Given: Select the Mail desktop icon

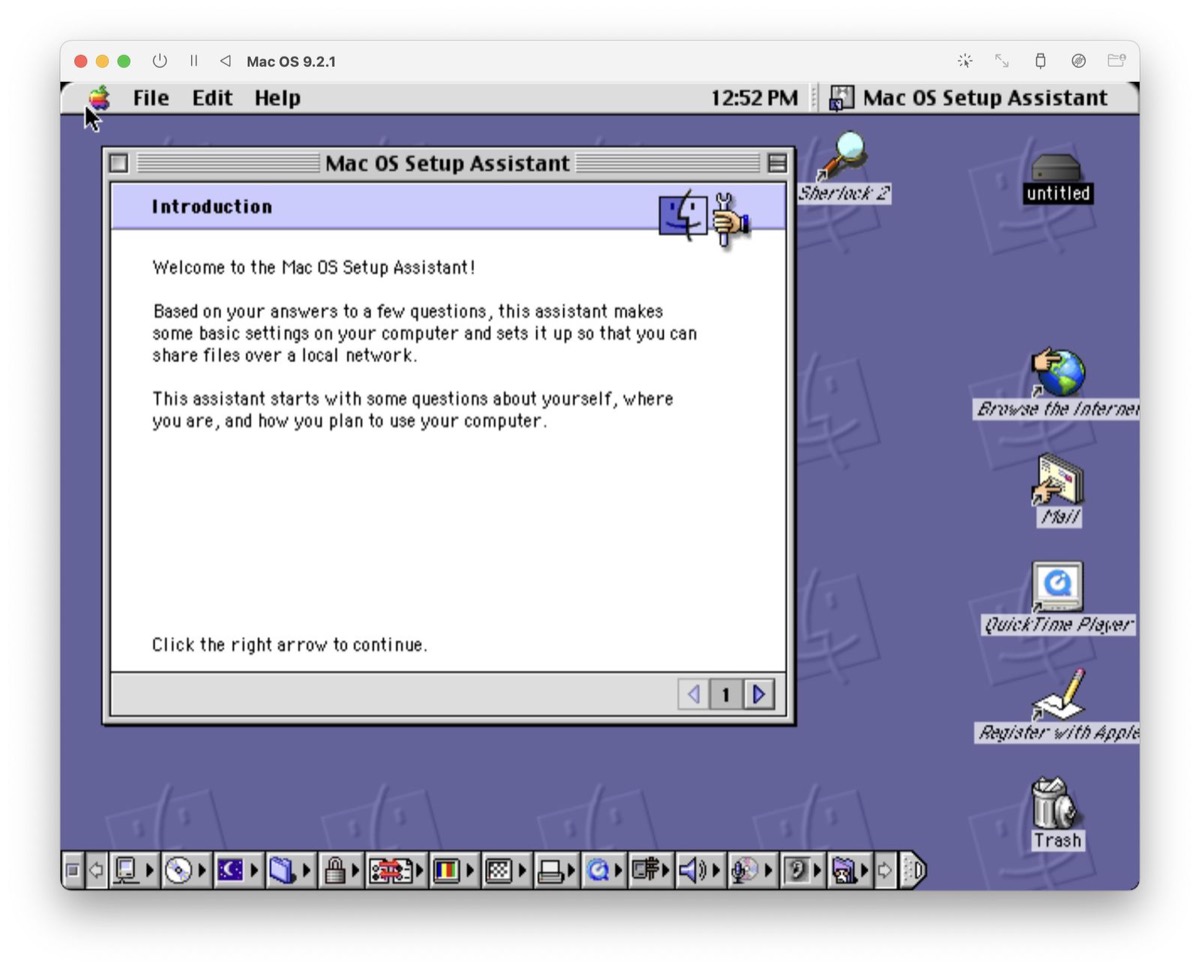Looking at the screenshot, I should (1059, 490).
